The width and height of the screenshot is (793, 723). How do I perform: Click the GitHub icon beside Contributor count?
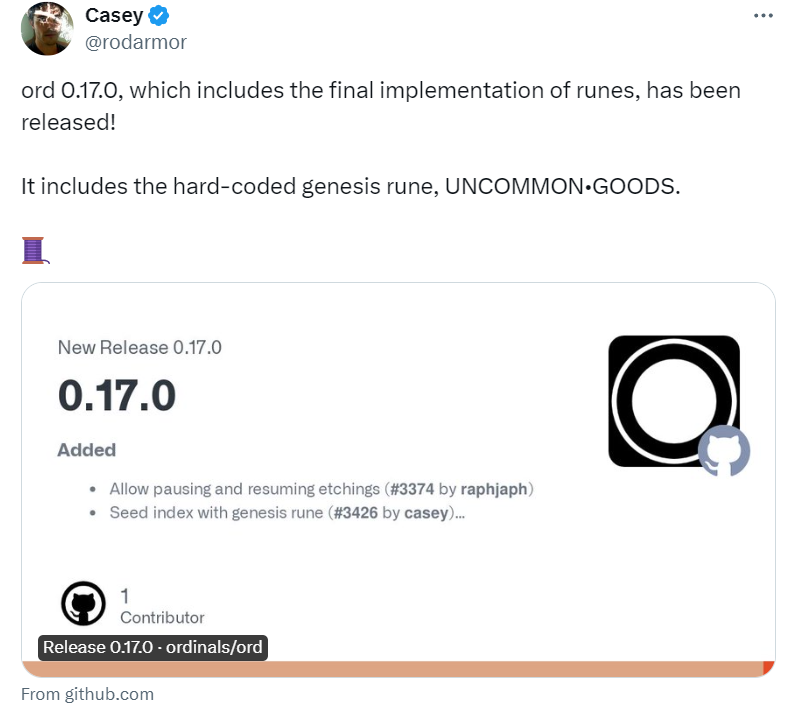click(83, 604)
